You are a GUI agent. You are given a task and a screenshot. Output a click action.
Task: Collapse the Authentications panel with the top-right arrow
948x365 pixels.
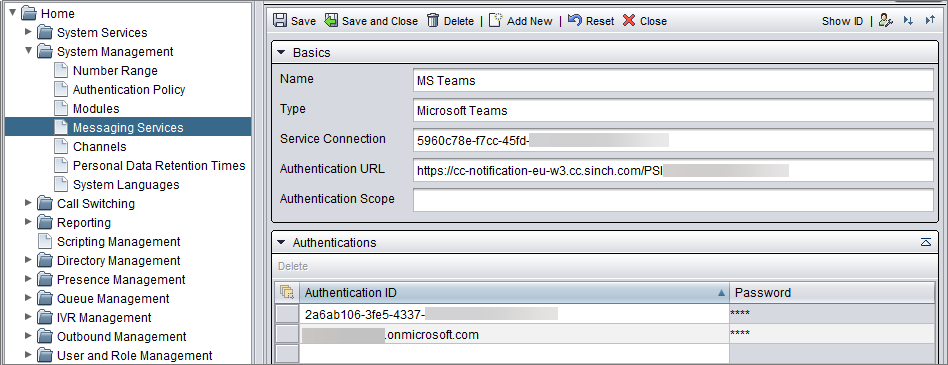coord(926,242)
